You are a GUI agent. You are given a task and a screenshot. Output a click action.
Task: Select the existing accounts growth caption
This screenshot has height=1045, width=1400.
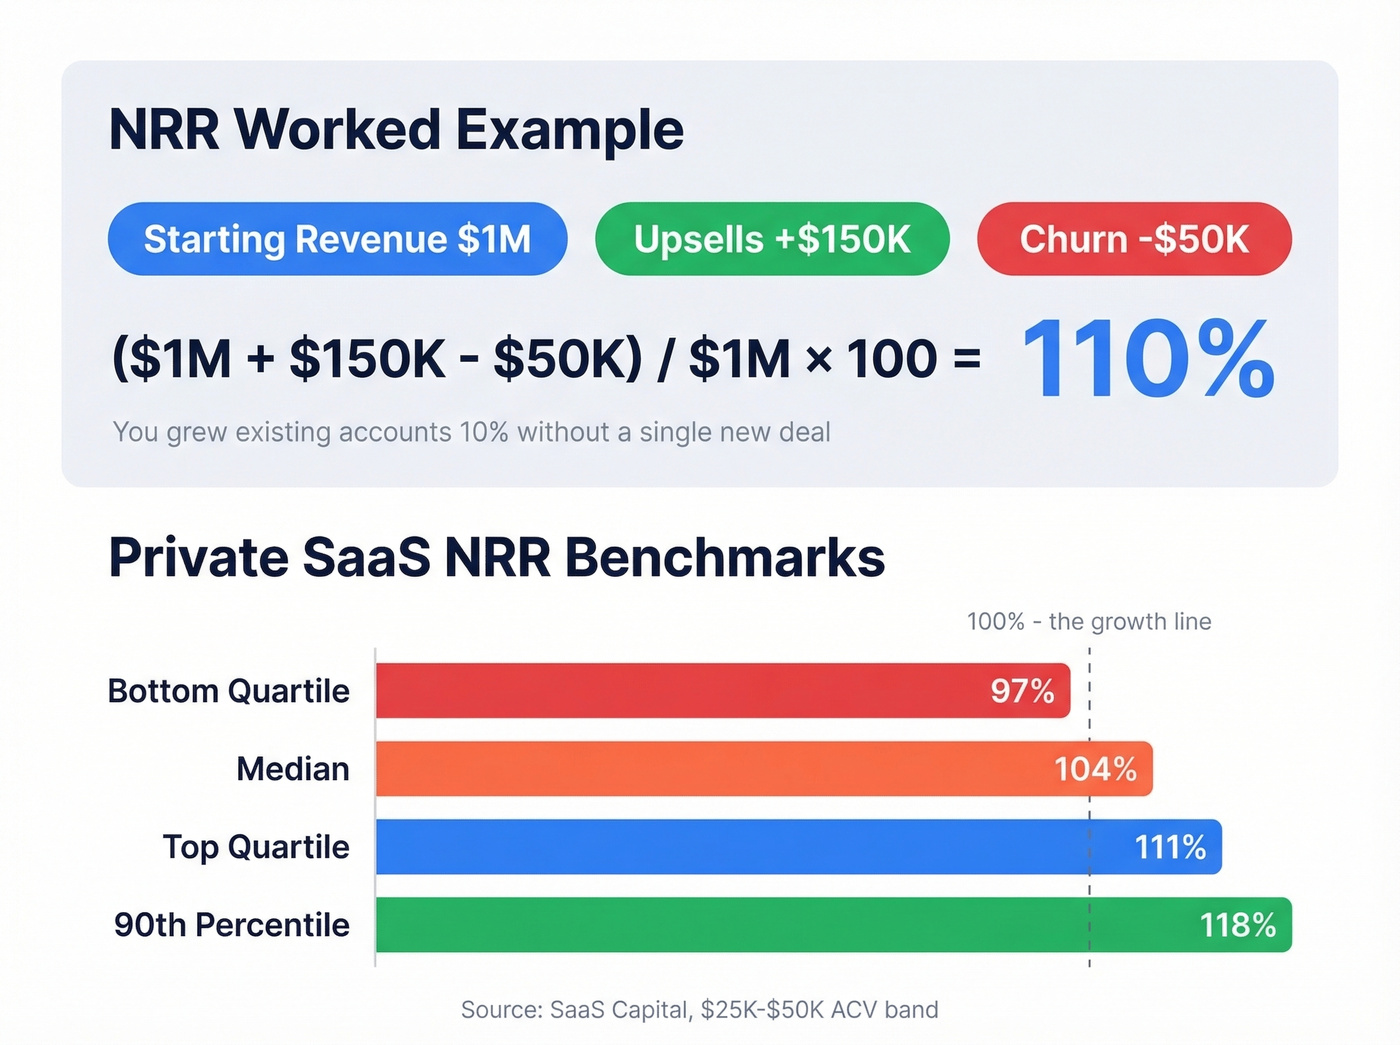[x=471, y=432]
